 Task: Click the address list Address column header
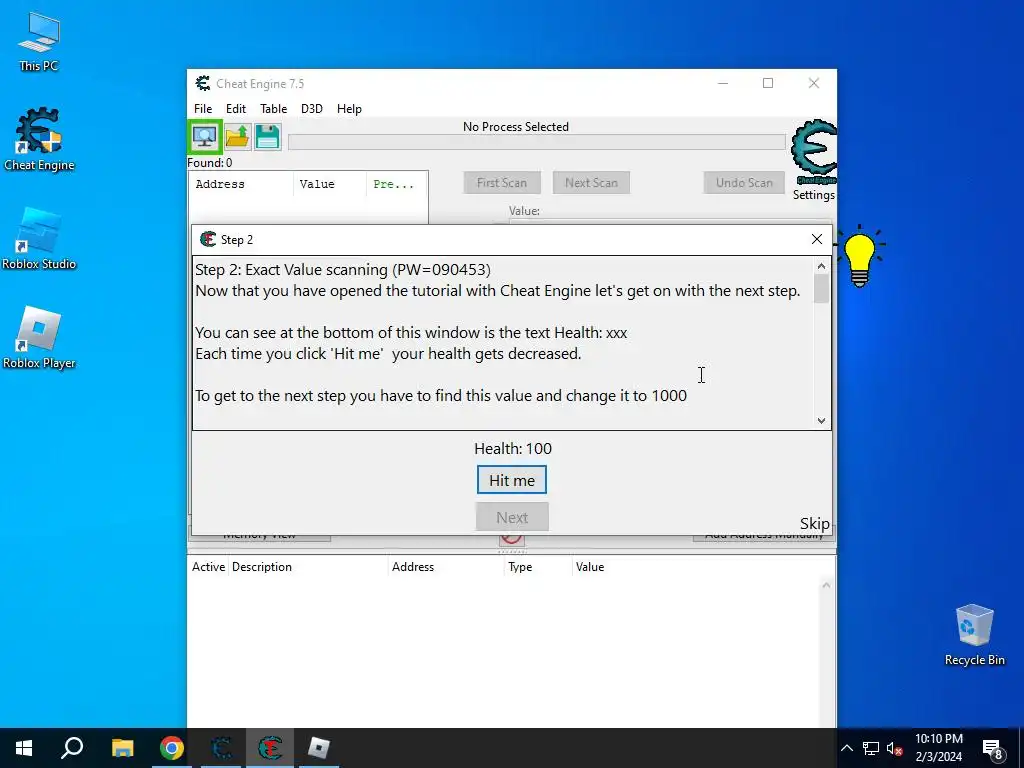(x=447, y=567)
